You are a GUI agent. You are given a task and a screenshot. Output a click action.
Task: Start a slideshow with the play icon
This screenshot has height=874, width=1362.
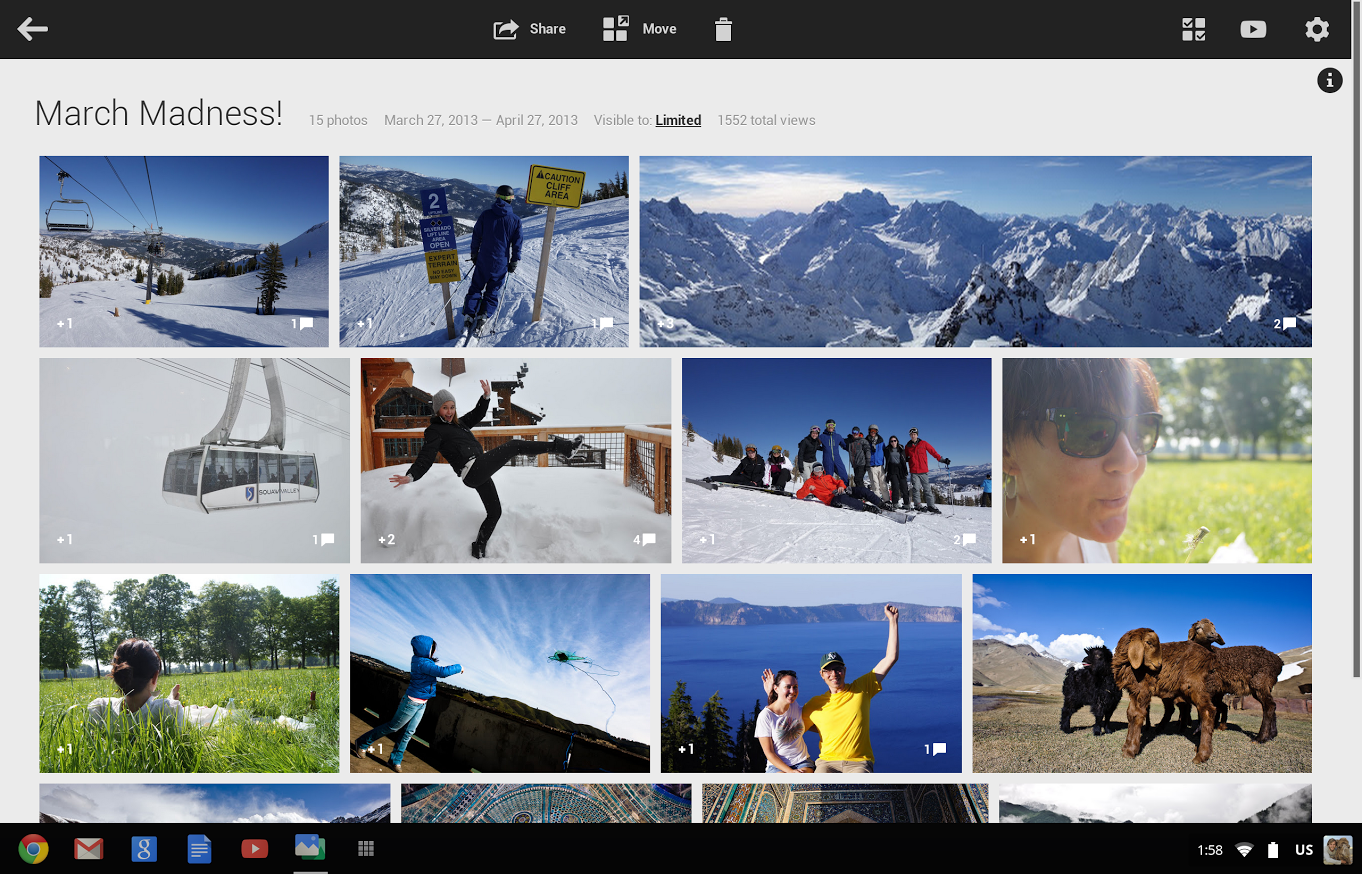1253,28
